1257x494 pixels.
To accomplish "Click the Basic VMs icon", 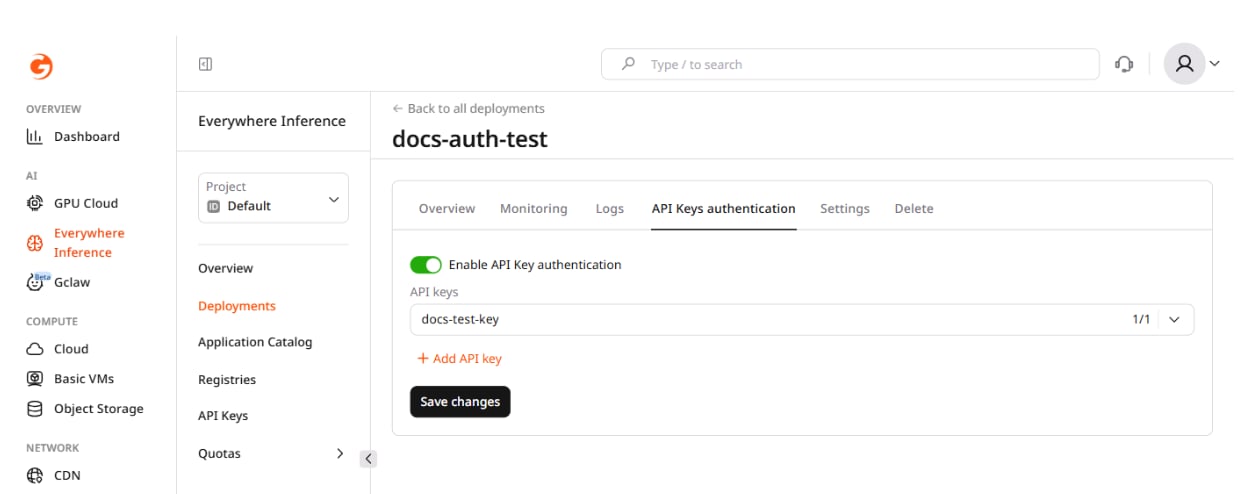I will pos(35,379).
